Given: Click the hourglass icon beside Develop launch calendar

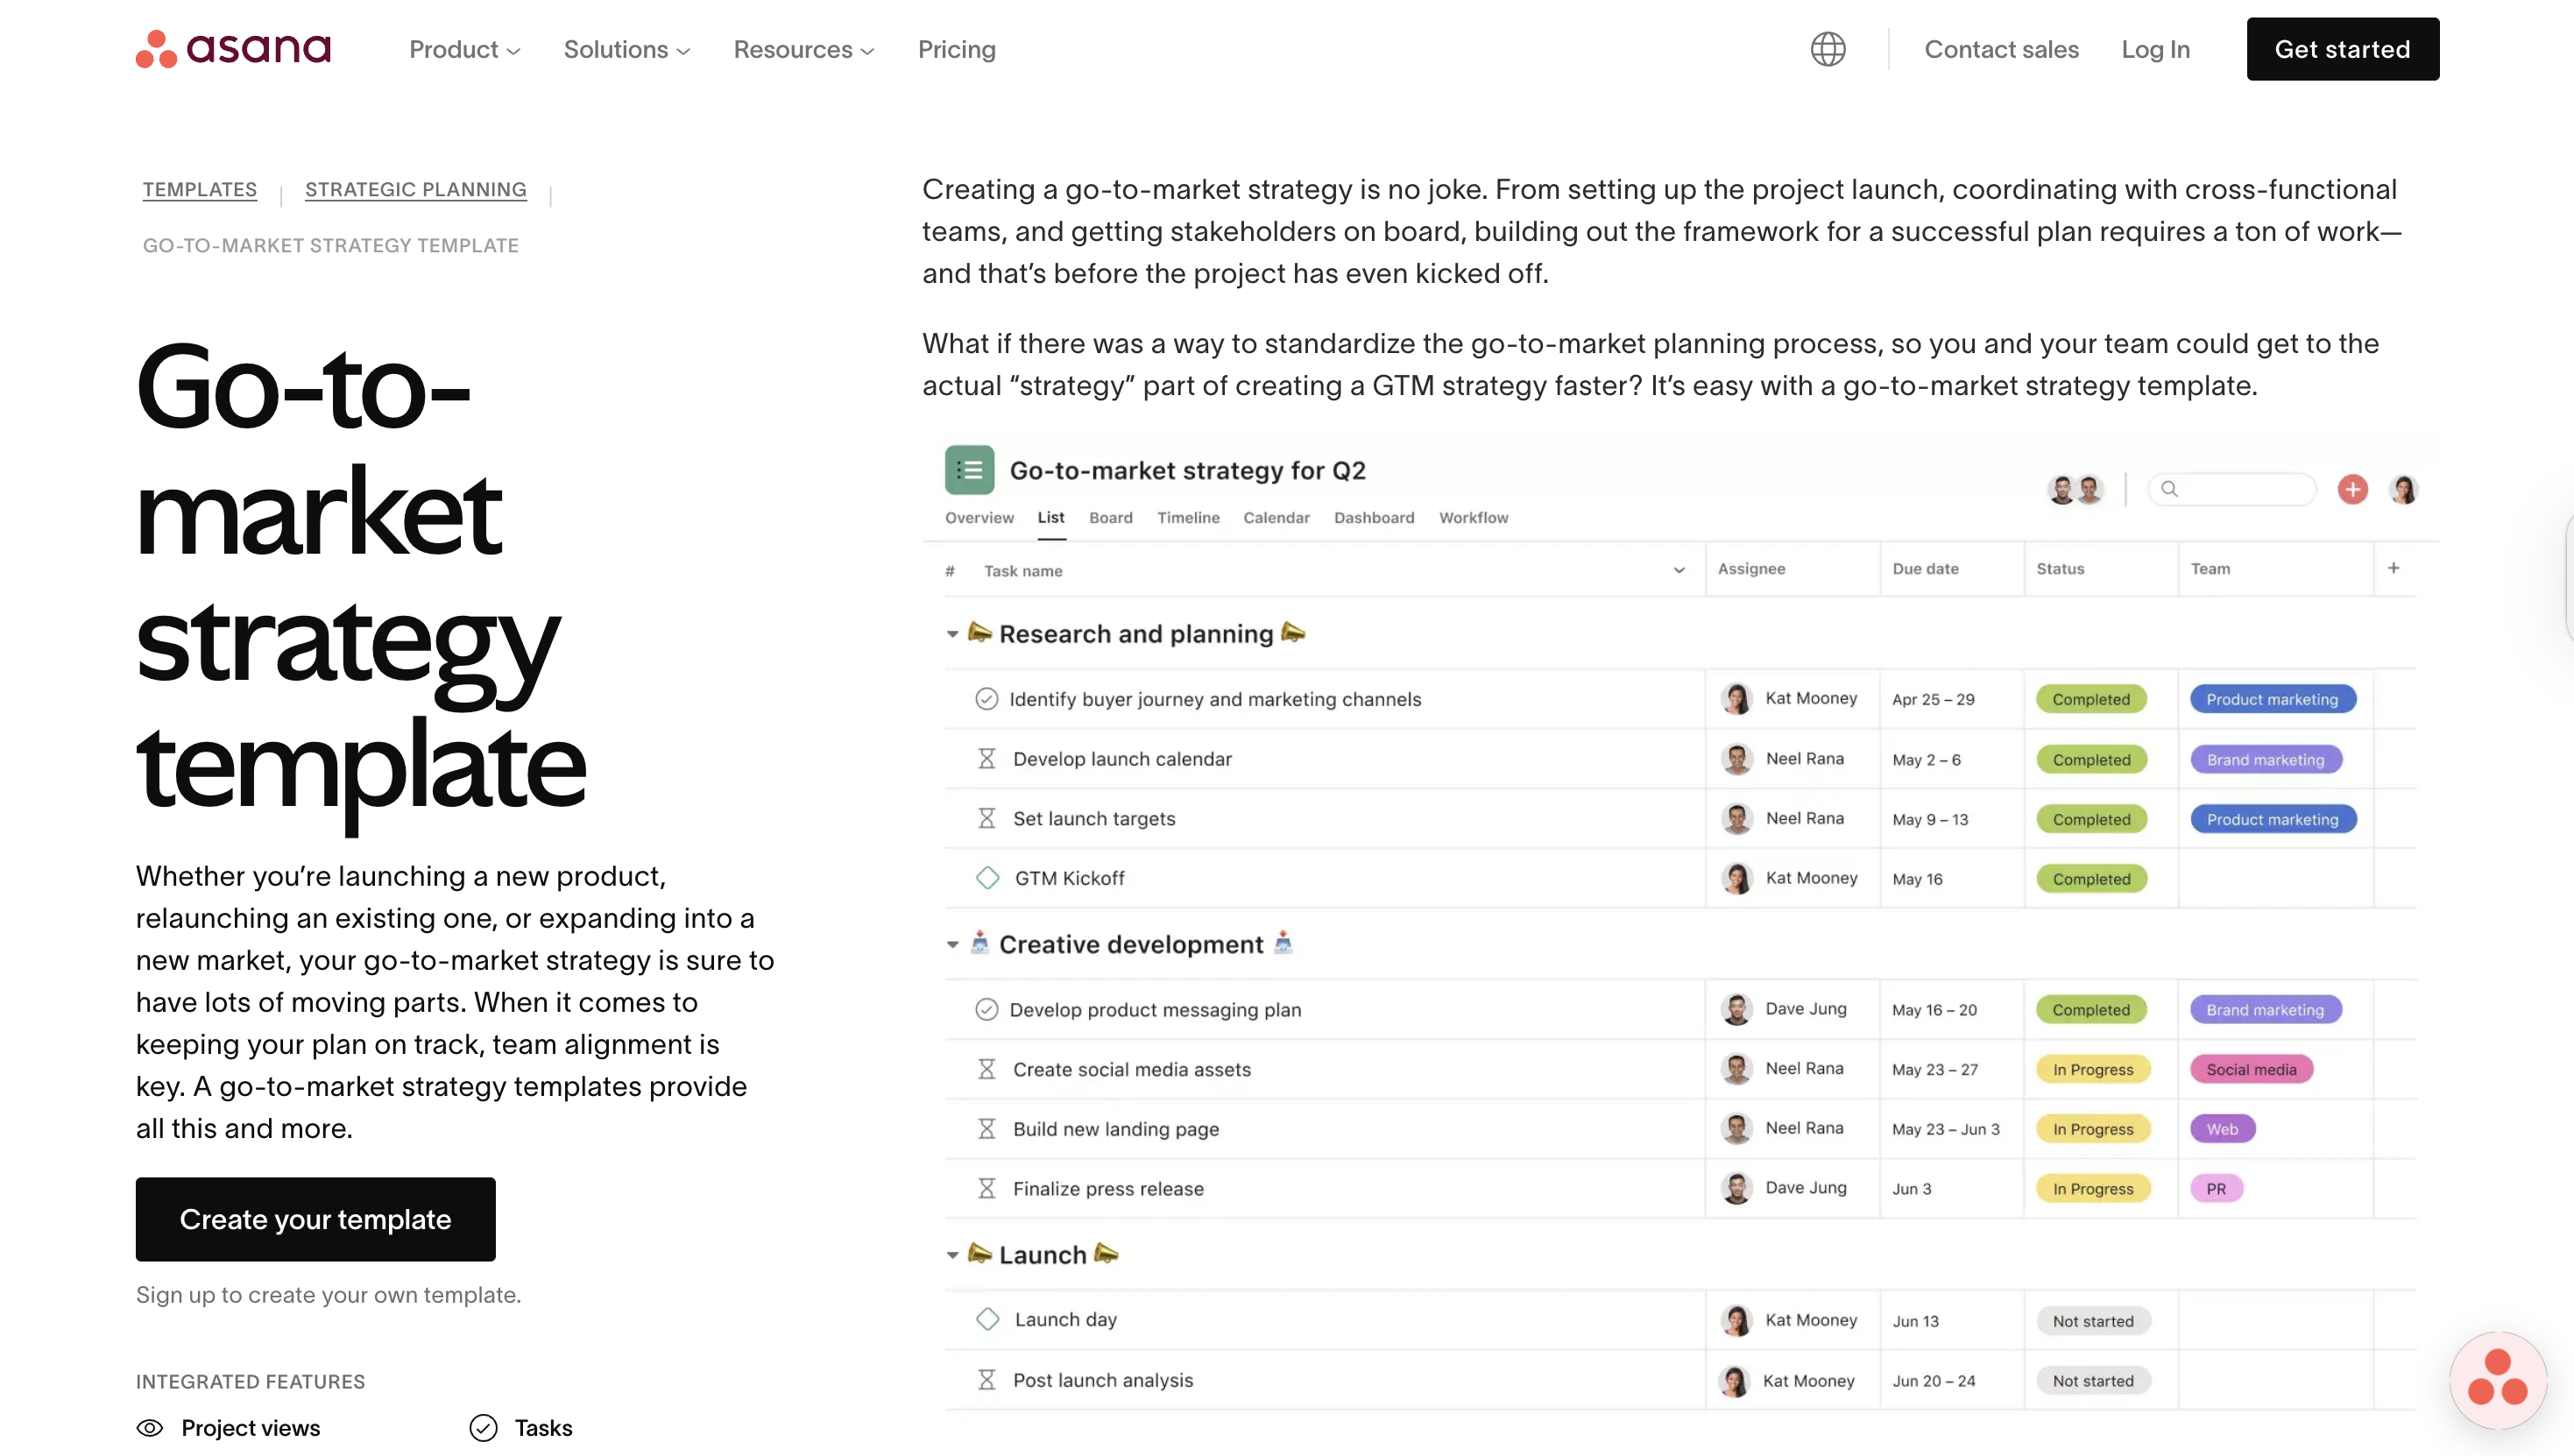Looking at the screenshot, I should pos(986,759).
